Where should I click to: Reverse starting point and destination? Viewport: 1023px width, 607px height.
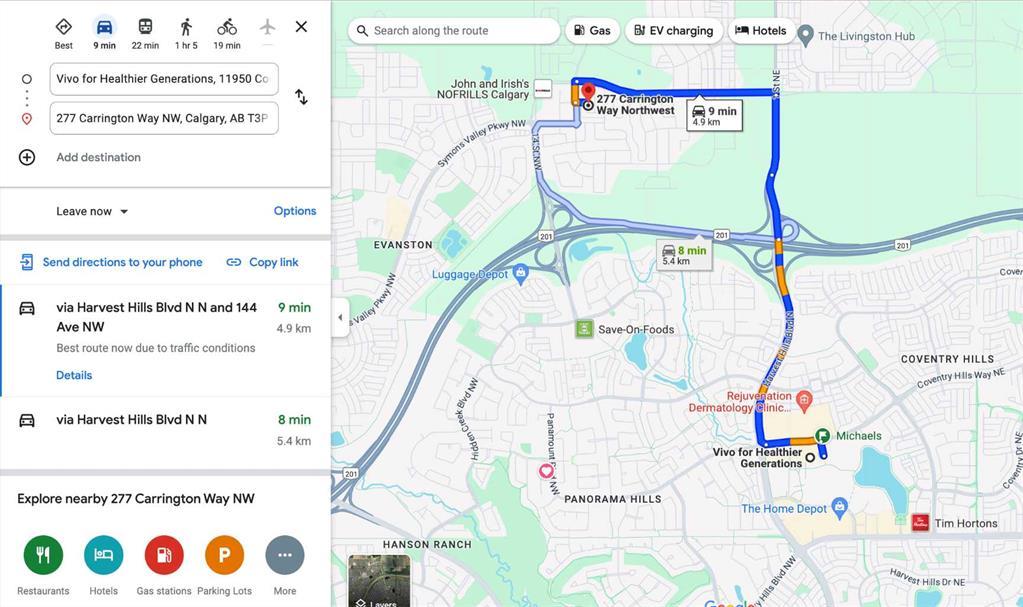point(301,97)
